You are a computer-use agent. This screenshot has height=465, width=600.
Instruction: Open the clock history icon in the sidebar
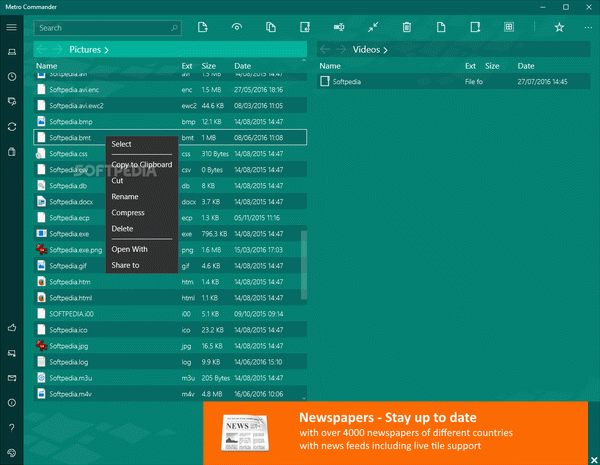click(x=12, y=77)
